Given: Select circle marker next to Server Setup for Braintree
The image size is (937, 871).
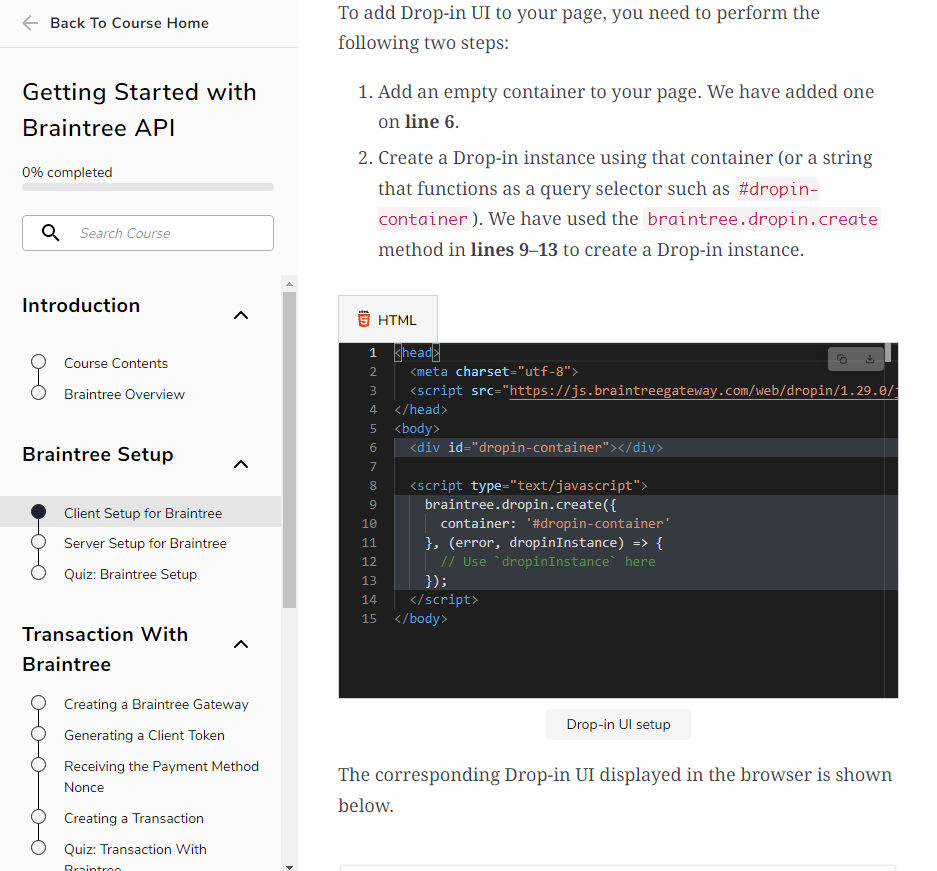Looking at the screenshot, I should pyautogui.click(x=39, y=542).
